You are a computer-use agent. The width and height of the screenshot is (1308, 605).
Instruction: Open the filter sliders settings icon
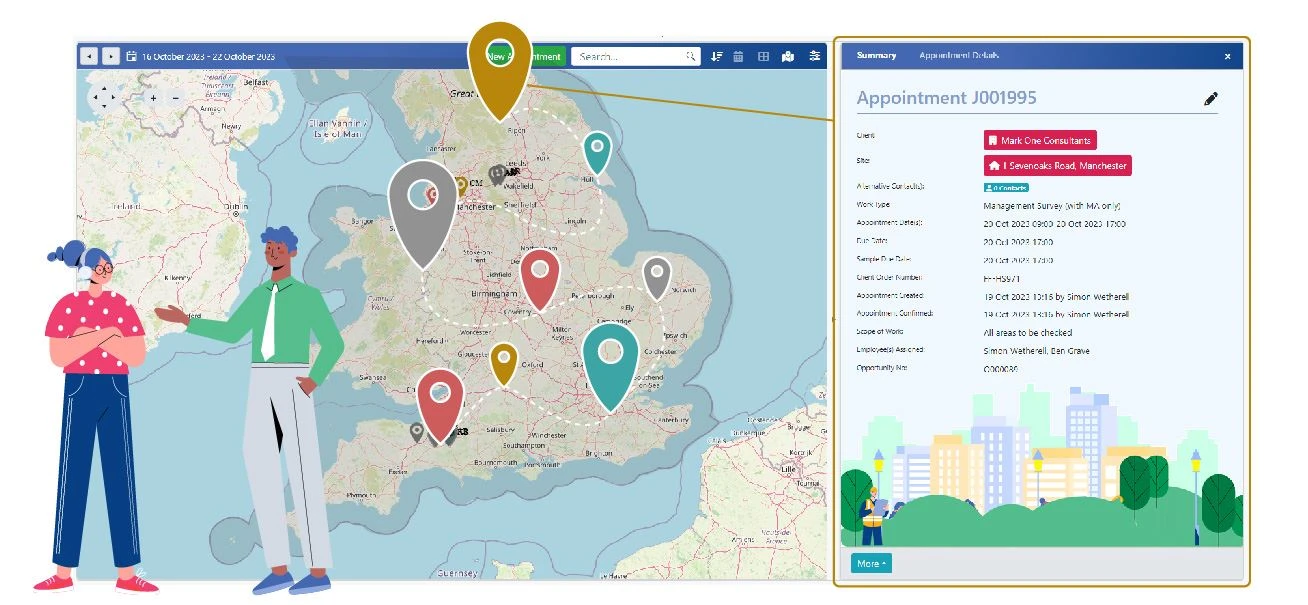[x=815, y=56]
